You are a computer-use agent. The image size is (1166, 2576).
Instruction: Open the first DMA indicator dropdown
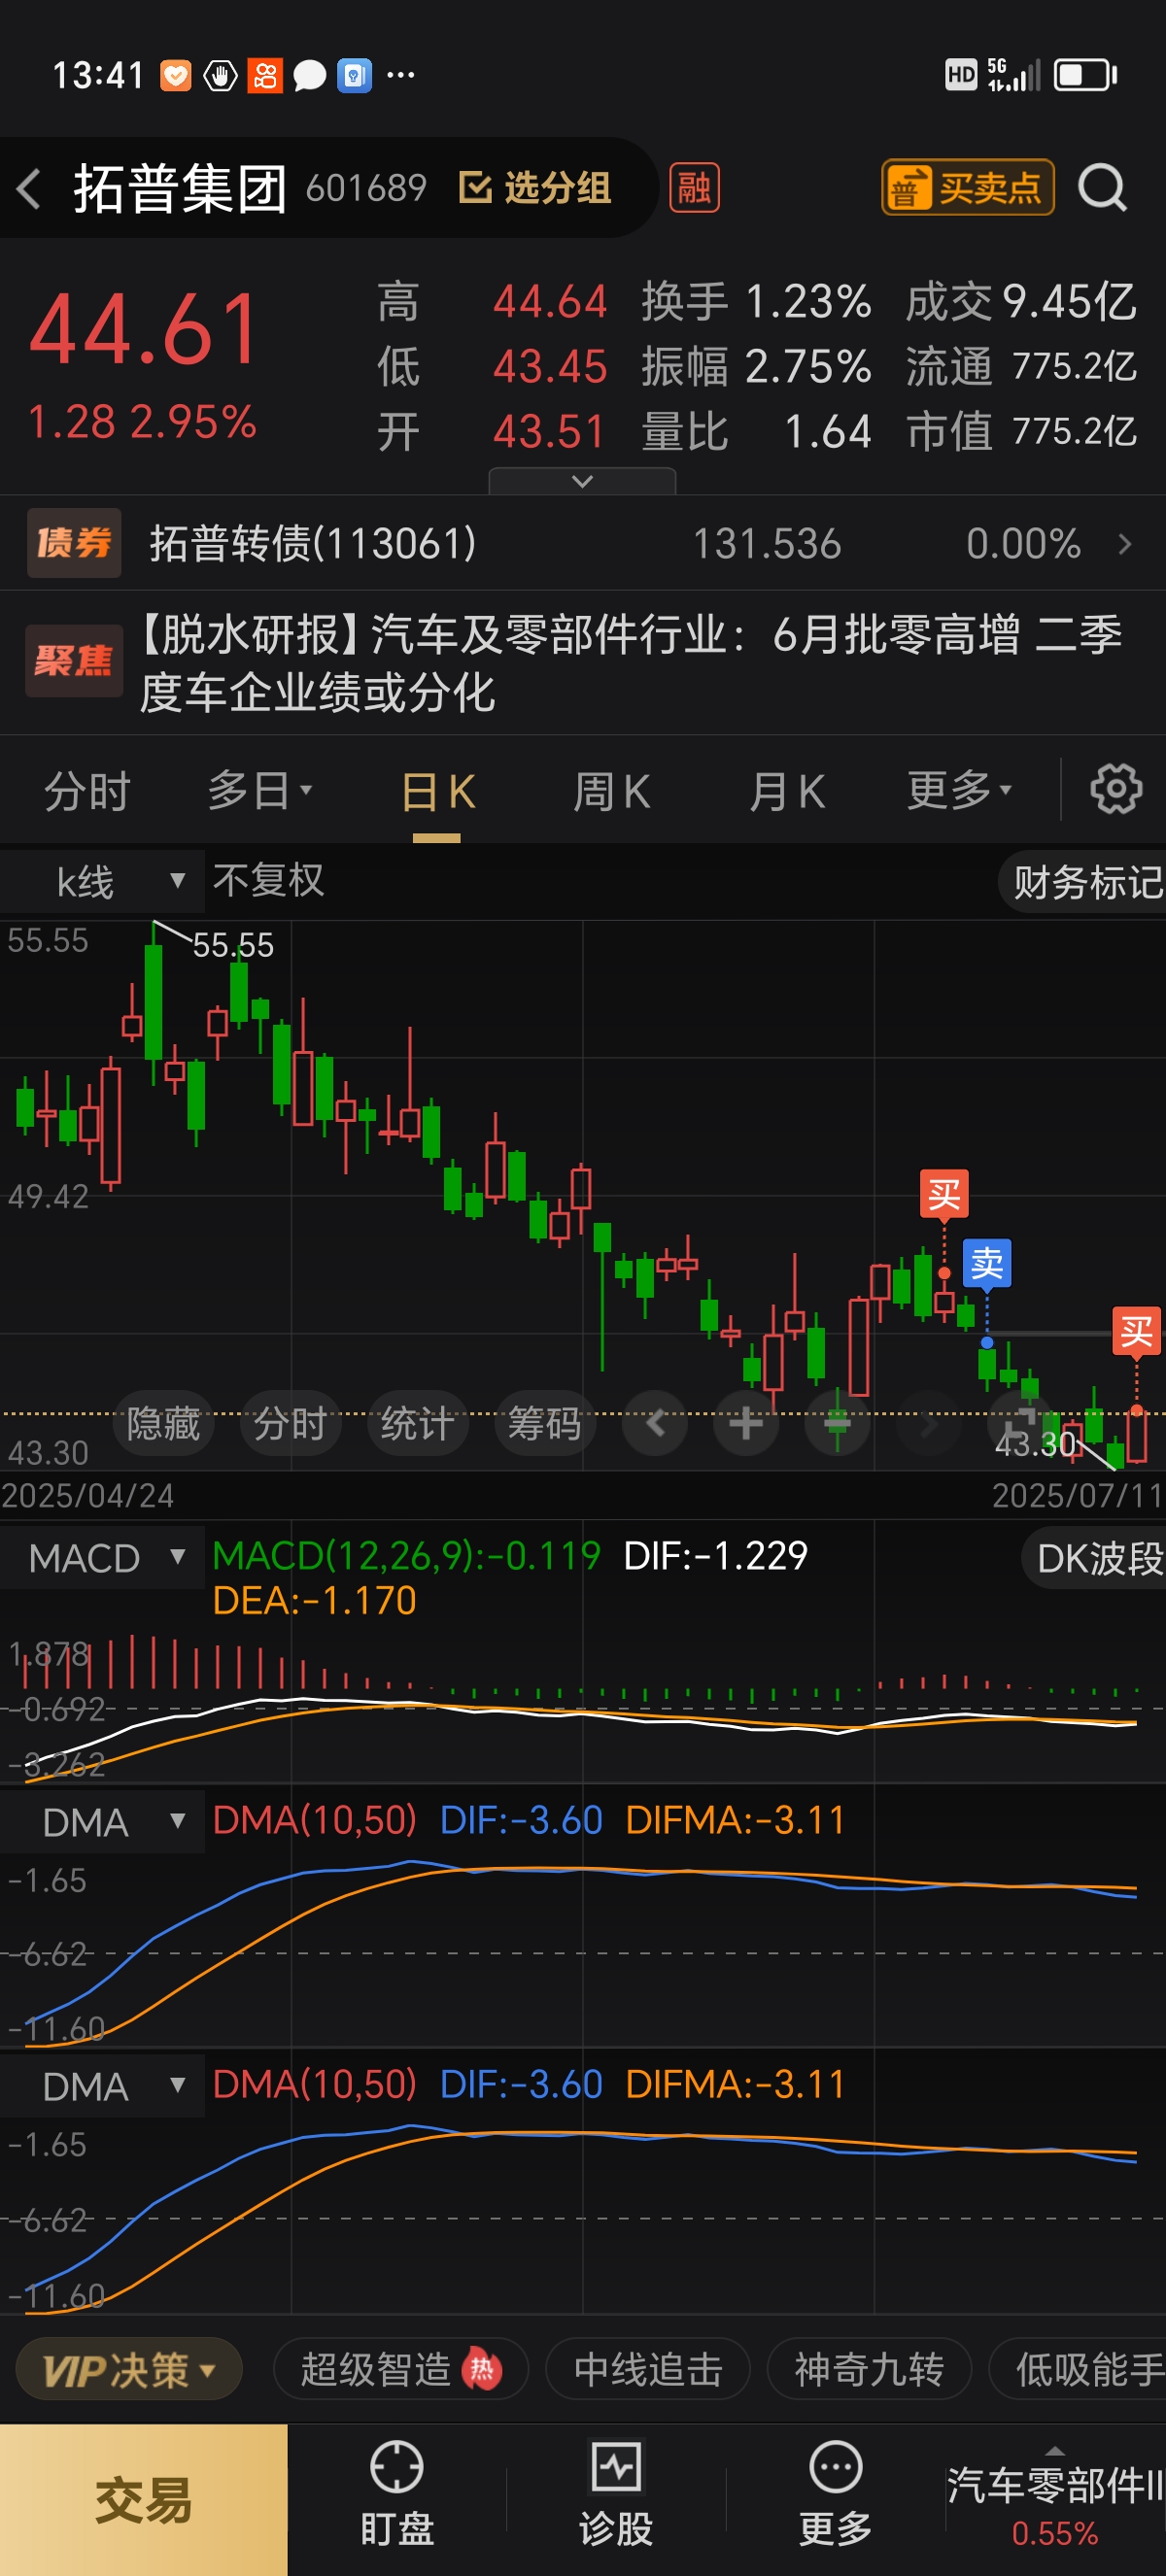coord(102,1821)
